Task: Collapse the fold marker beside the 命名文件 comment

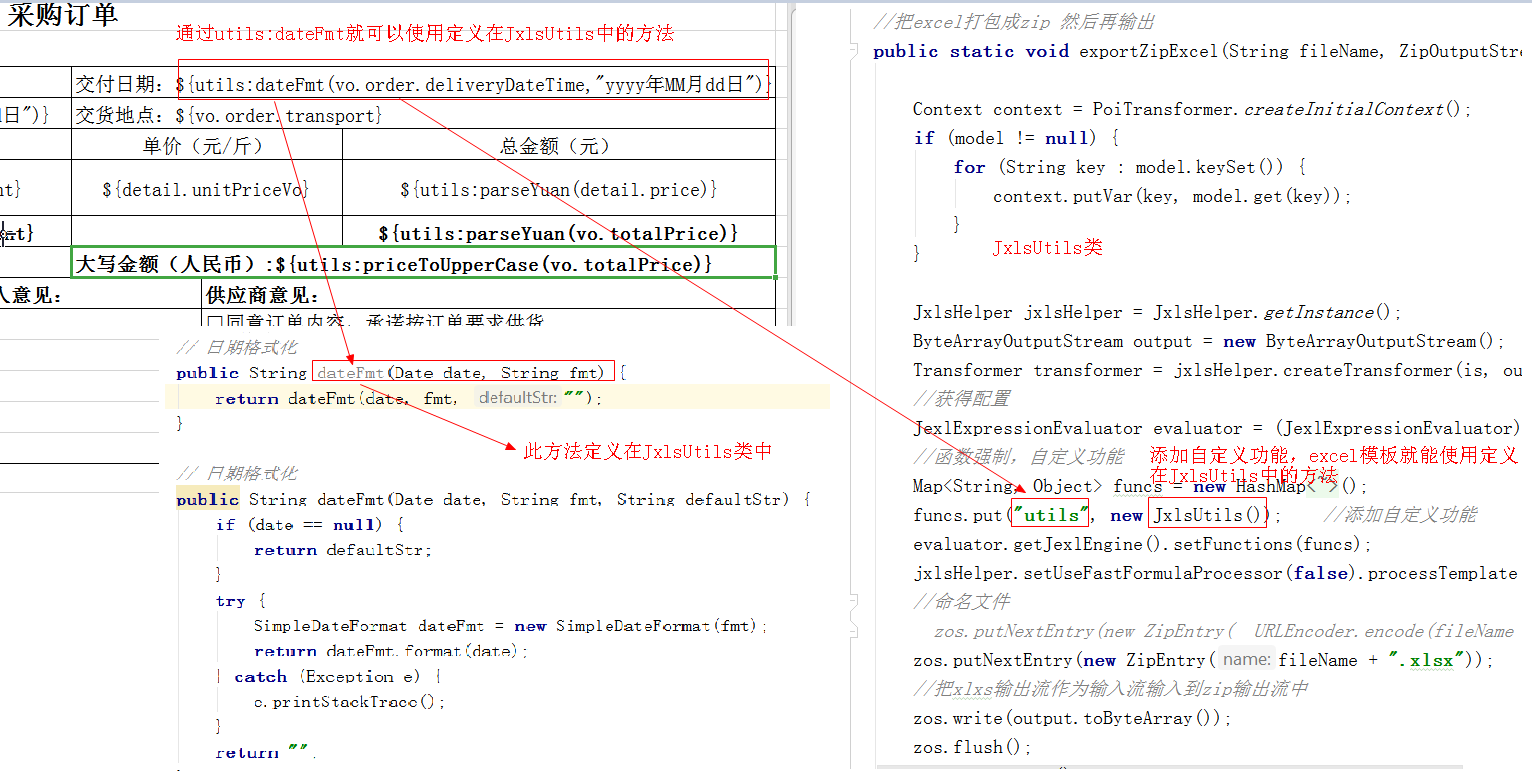Action: (x=854, y=602)
